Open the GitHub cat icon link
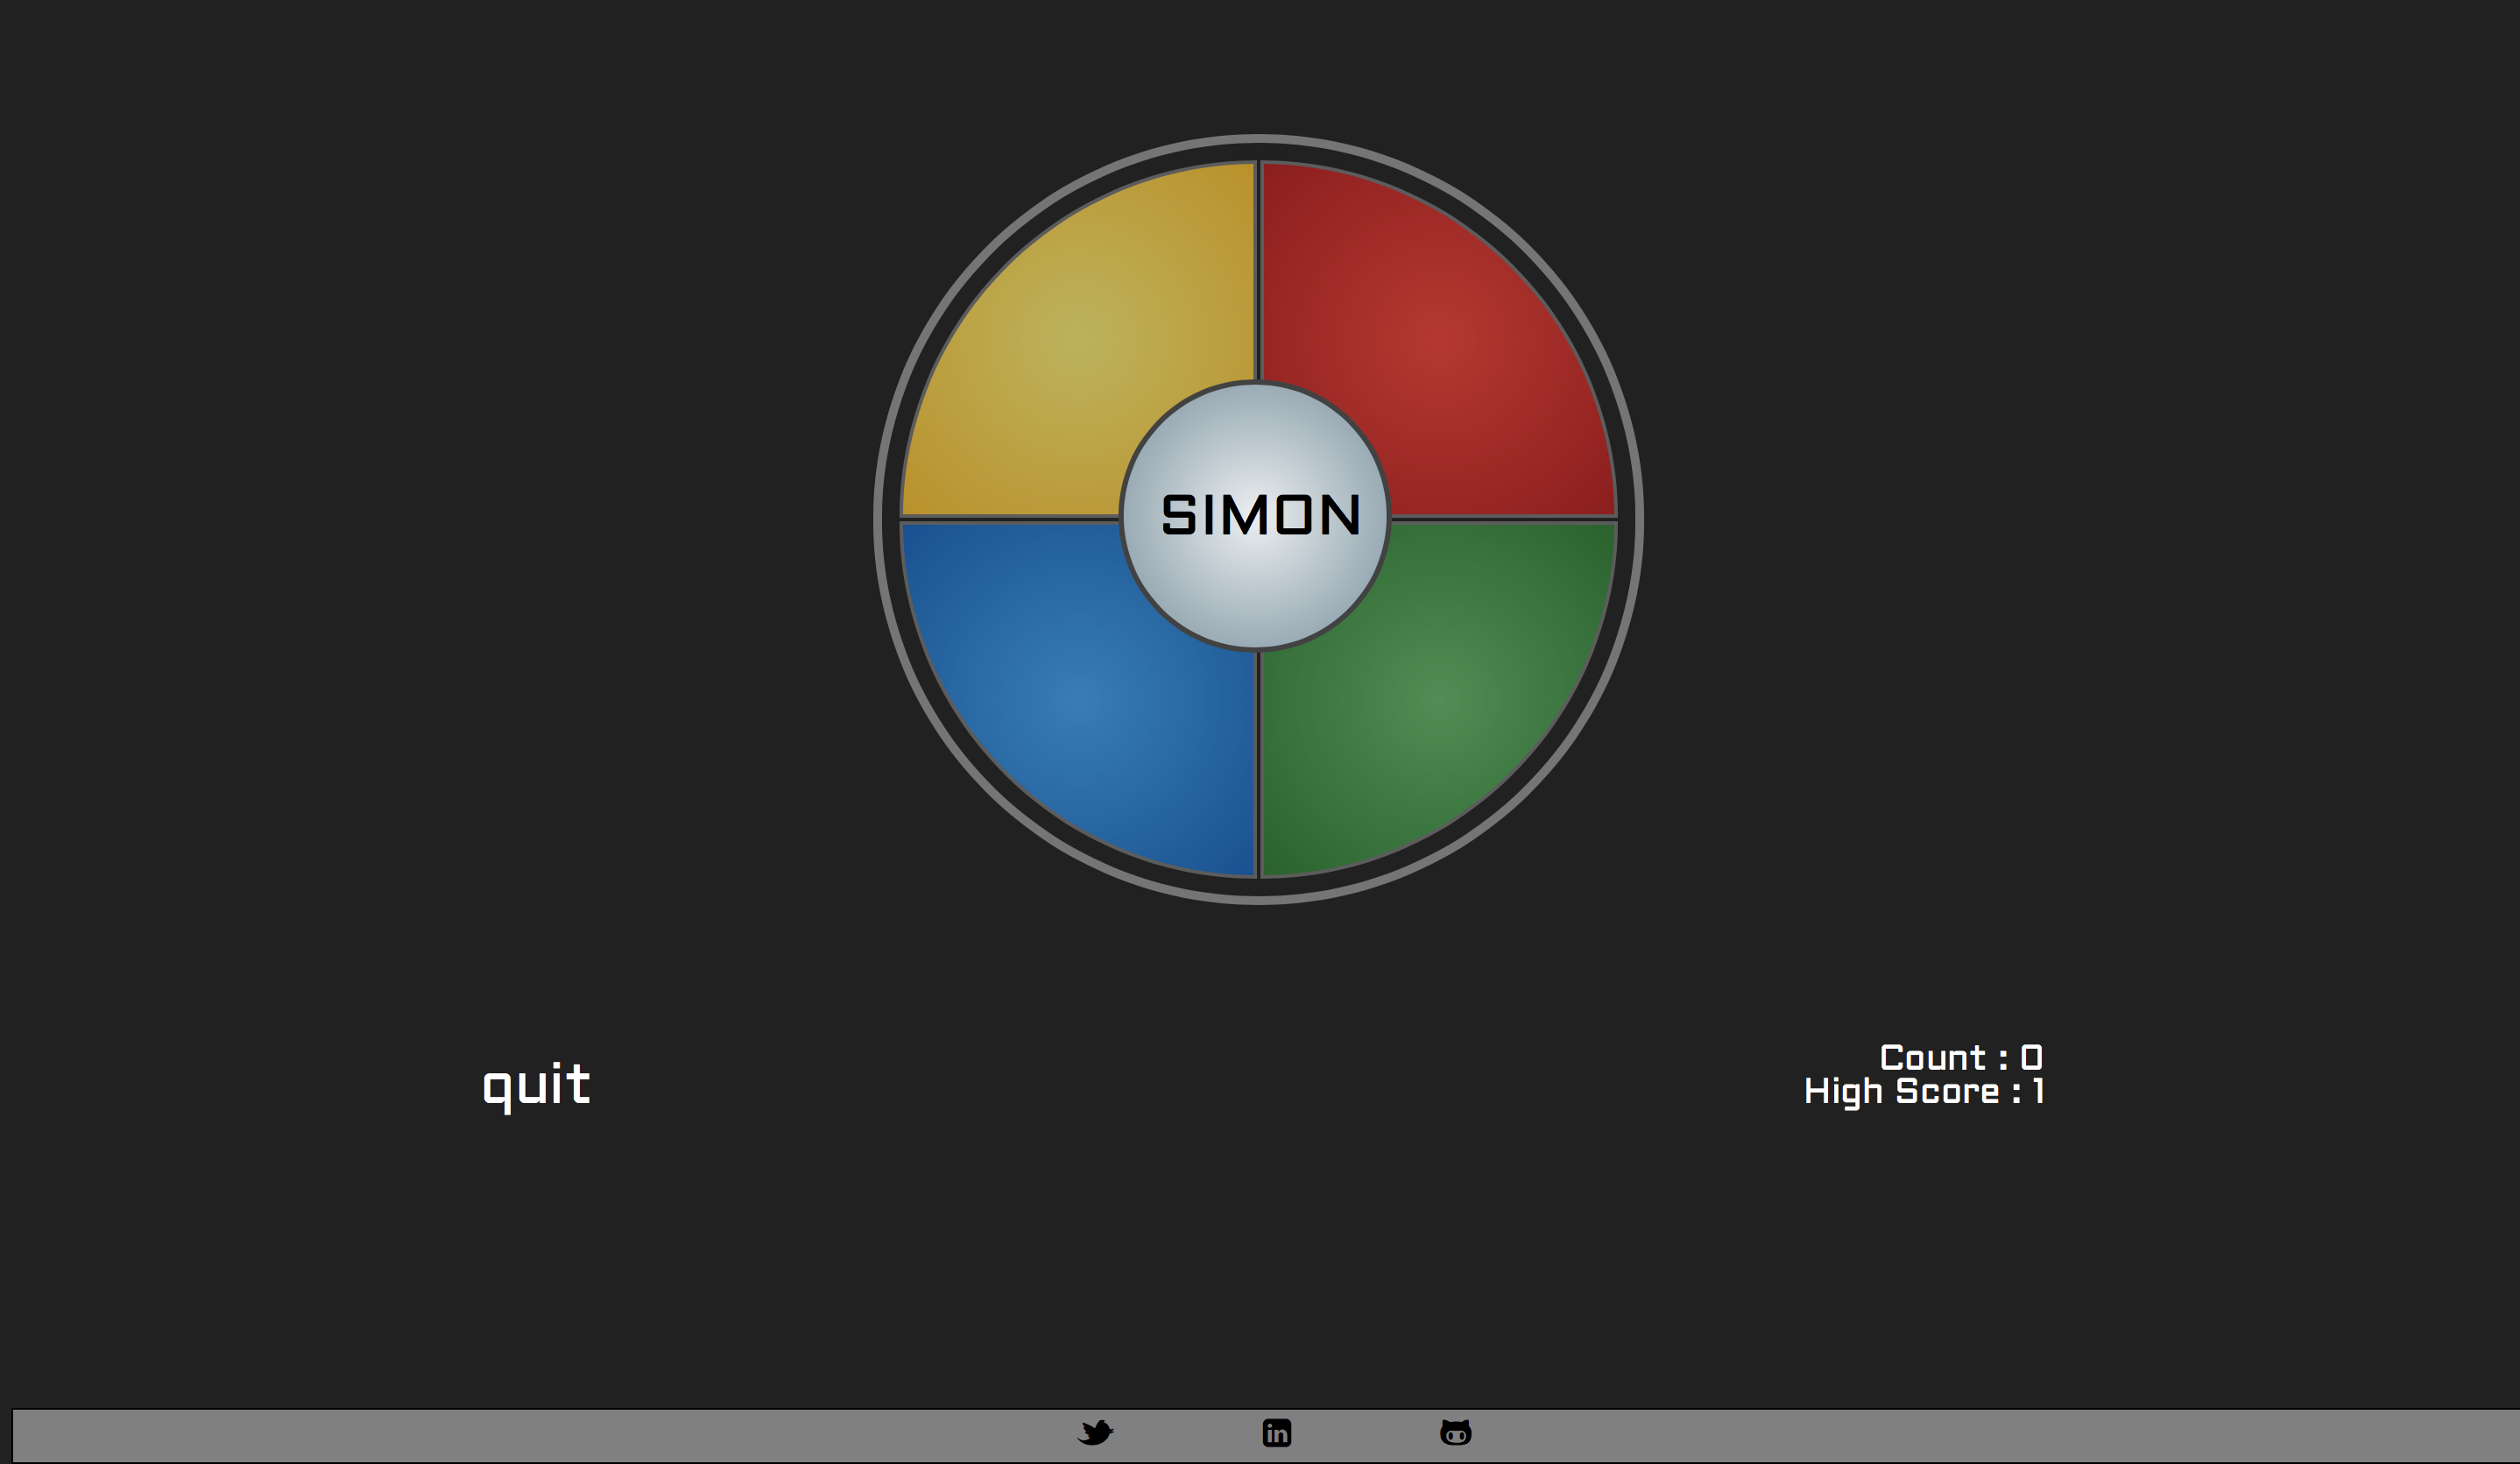The height and width of the screenshot is (1464, 2520). 1455,1433
